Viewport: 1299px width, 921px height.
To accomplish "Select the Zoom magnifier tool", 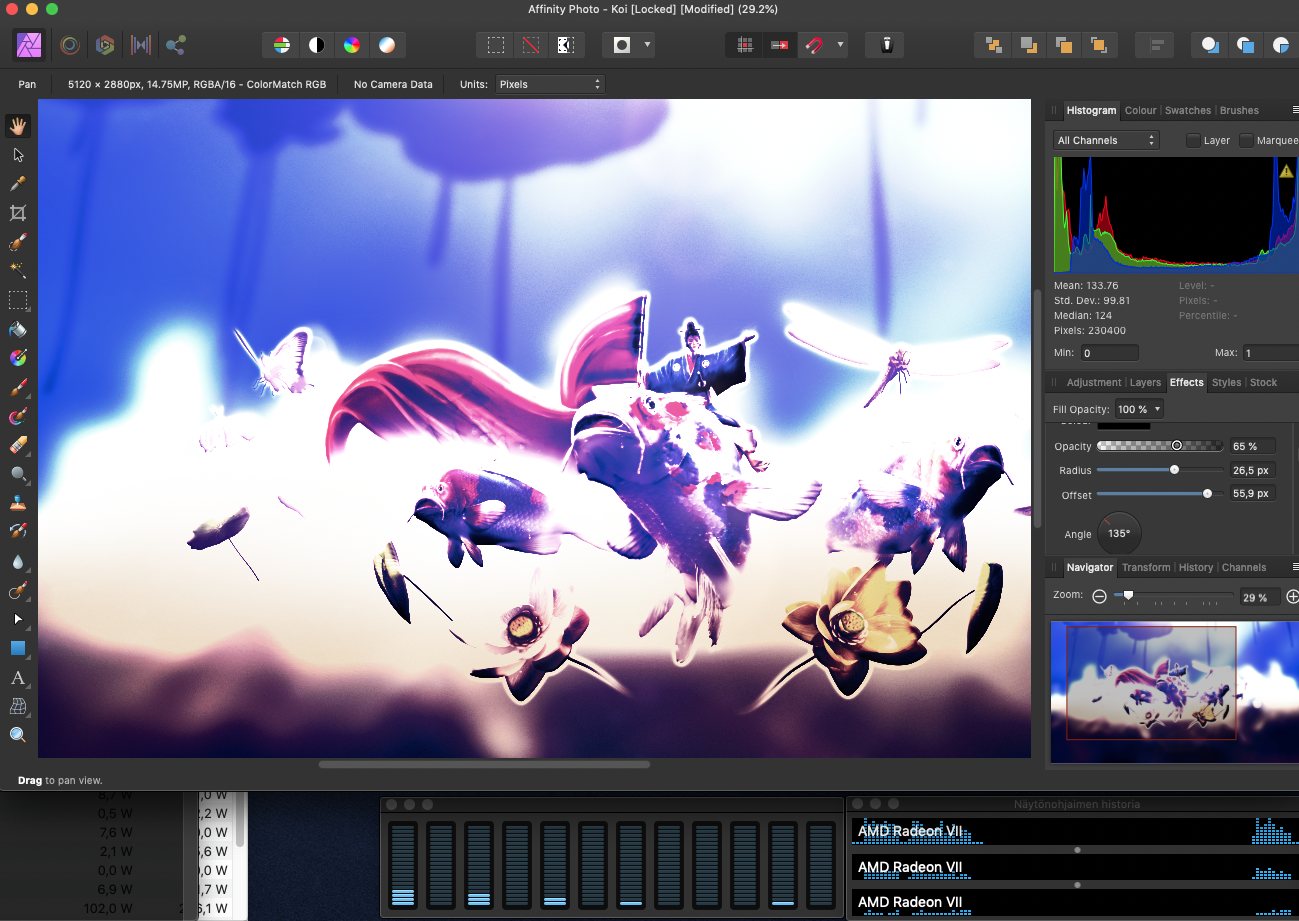I will tap(17, 735).
